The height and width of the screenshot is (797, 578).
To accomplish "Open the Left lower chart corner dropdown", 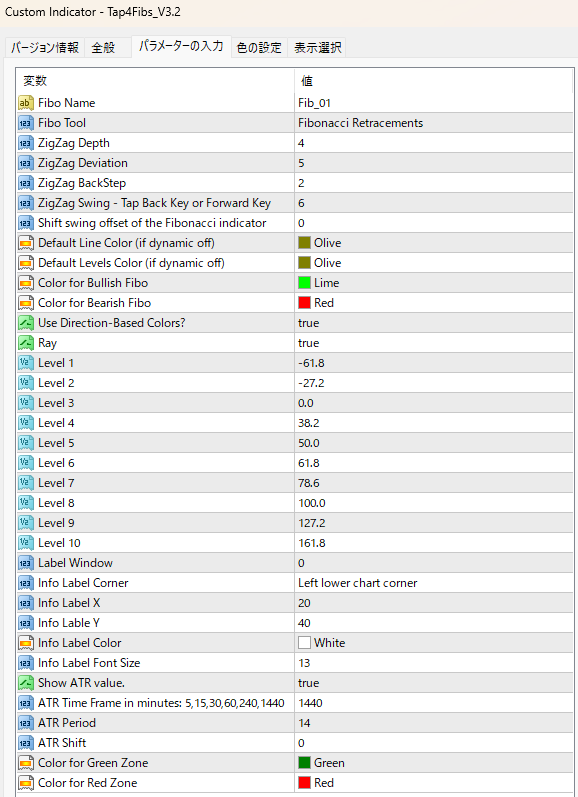I will [434, 583].
